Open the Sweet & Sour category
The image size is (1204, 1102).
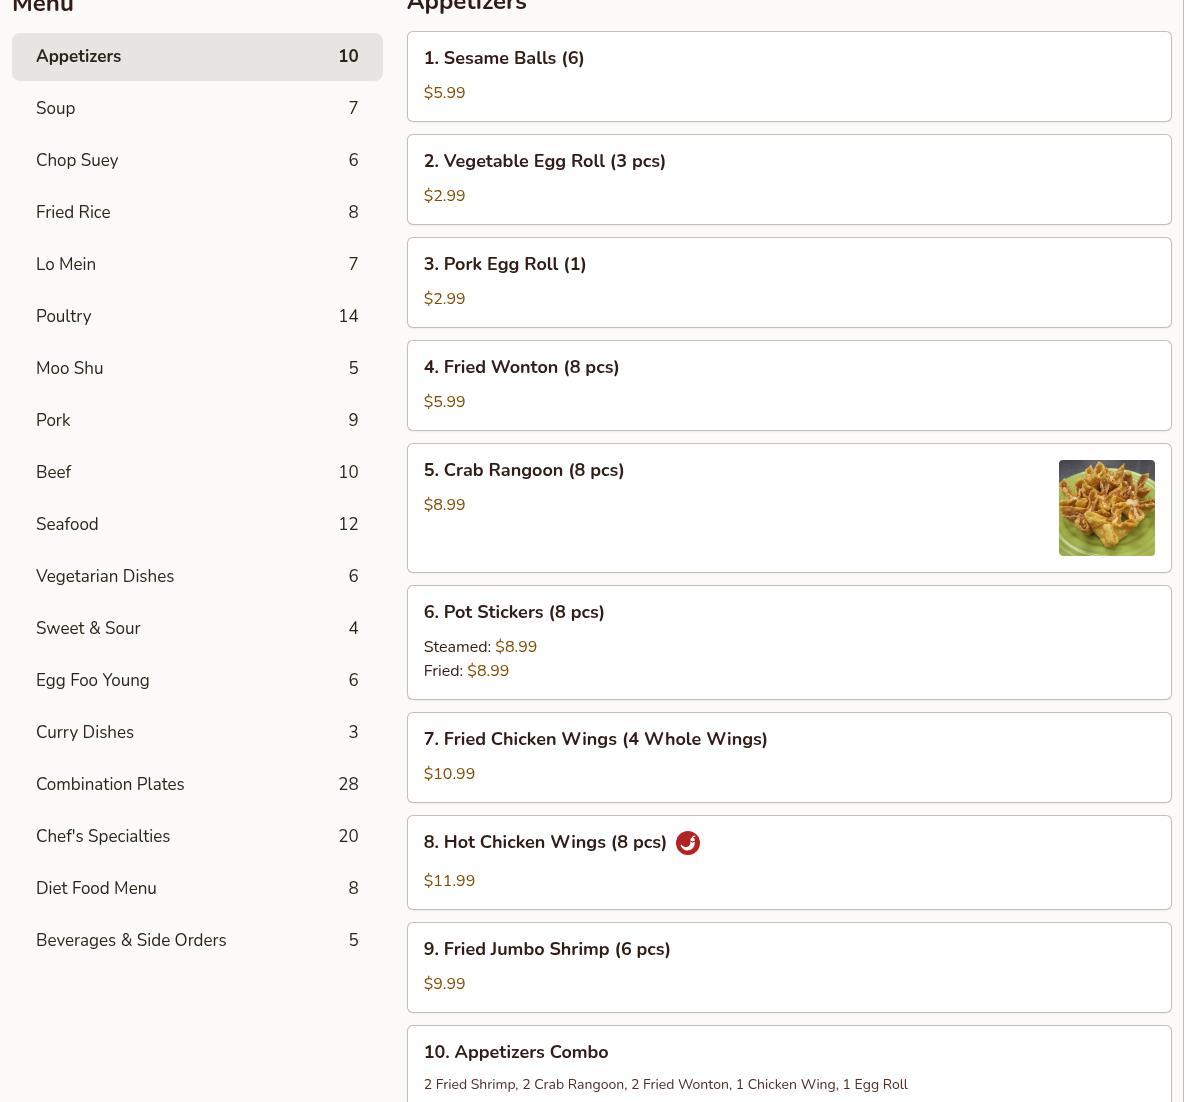[x=197, y=629]
